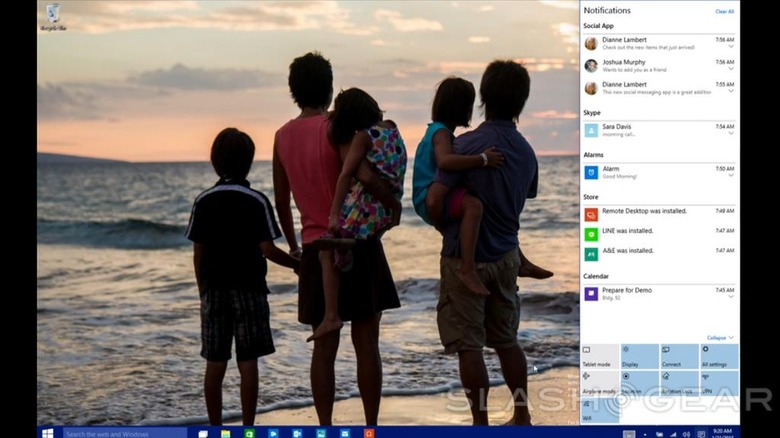Click the taskbar clock showing 9:20 AM
Screen dimensions: 780x438
pyautogui.click(x=722, y=433)
